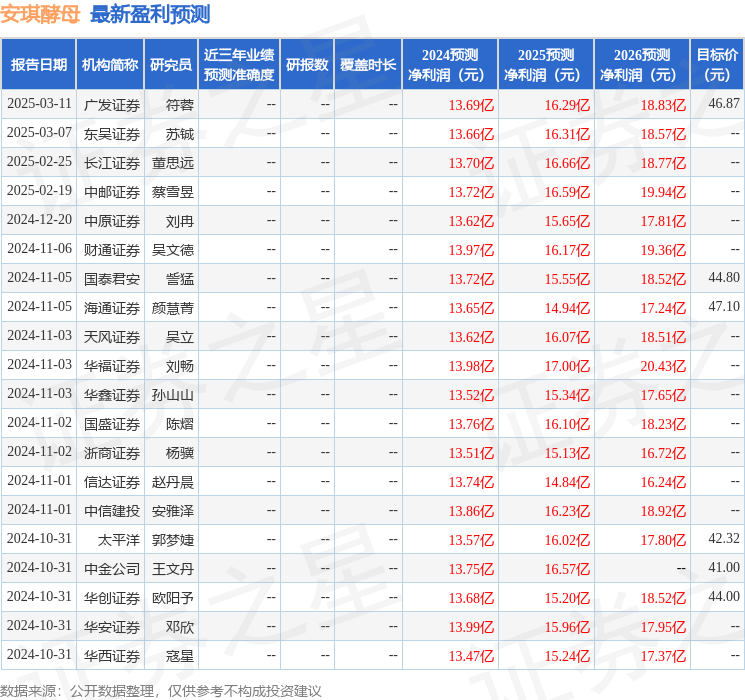
Task: Click the 安琪酵母 title text
Action: [x=40, y=14]
